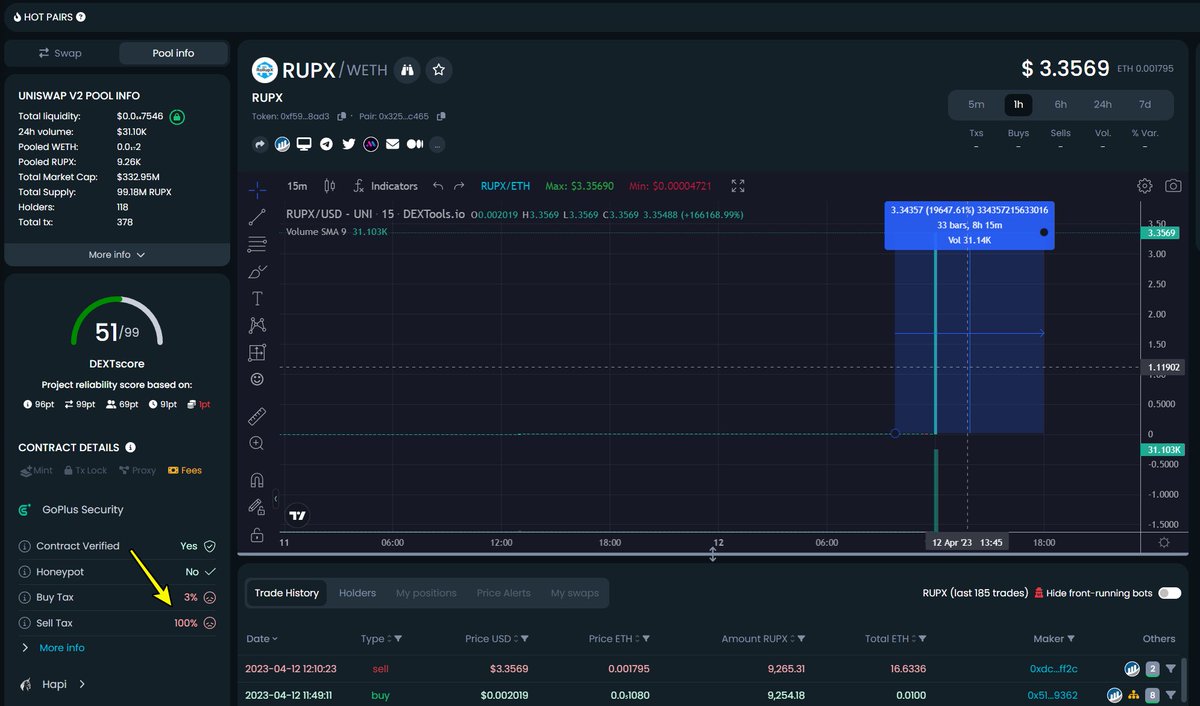The image size is (1200, 706).
Task: Select the 5m stats interval
Action: (x=976, y=104)
